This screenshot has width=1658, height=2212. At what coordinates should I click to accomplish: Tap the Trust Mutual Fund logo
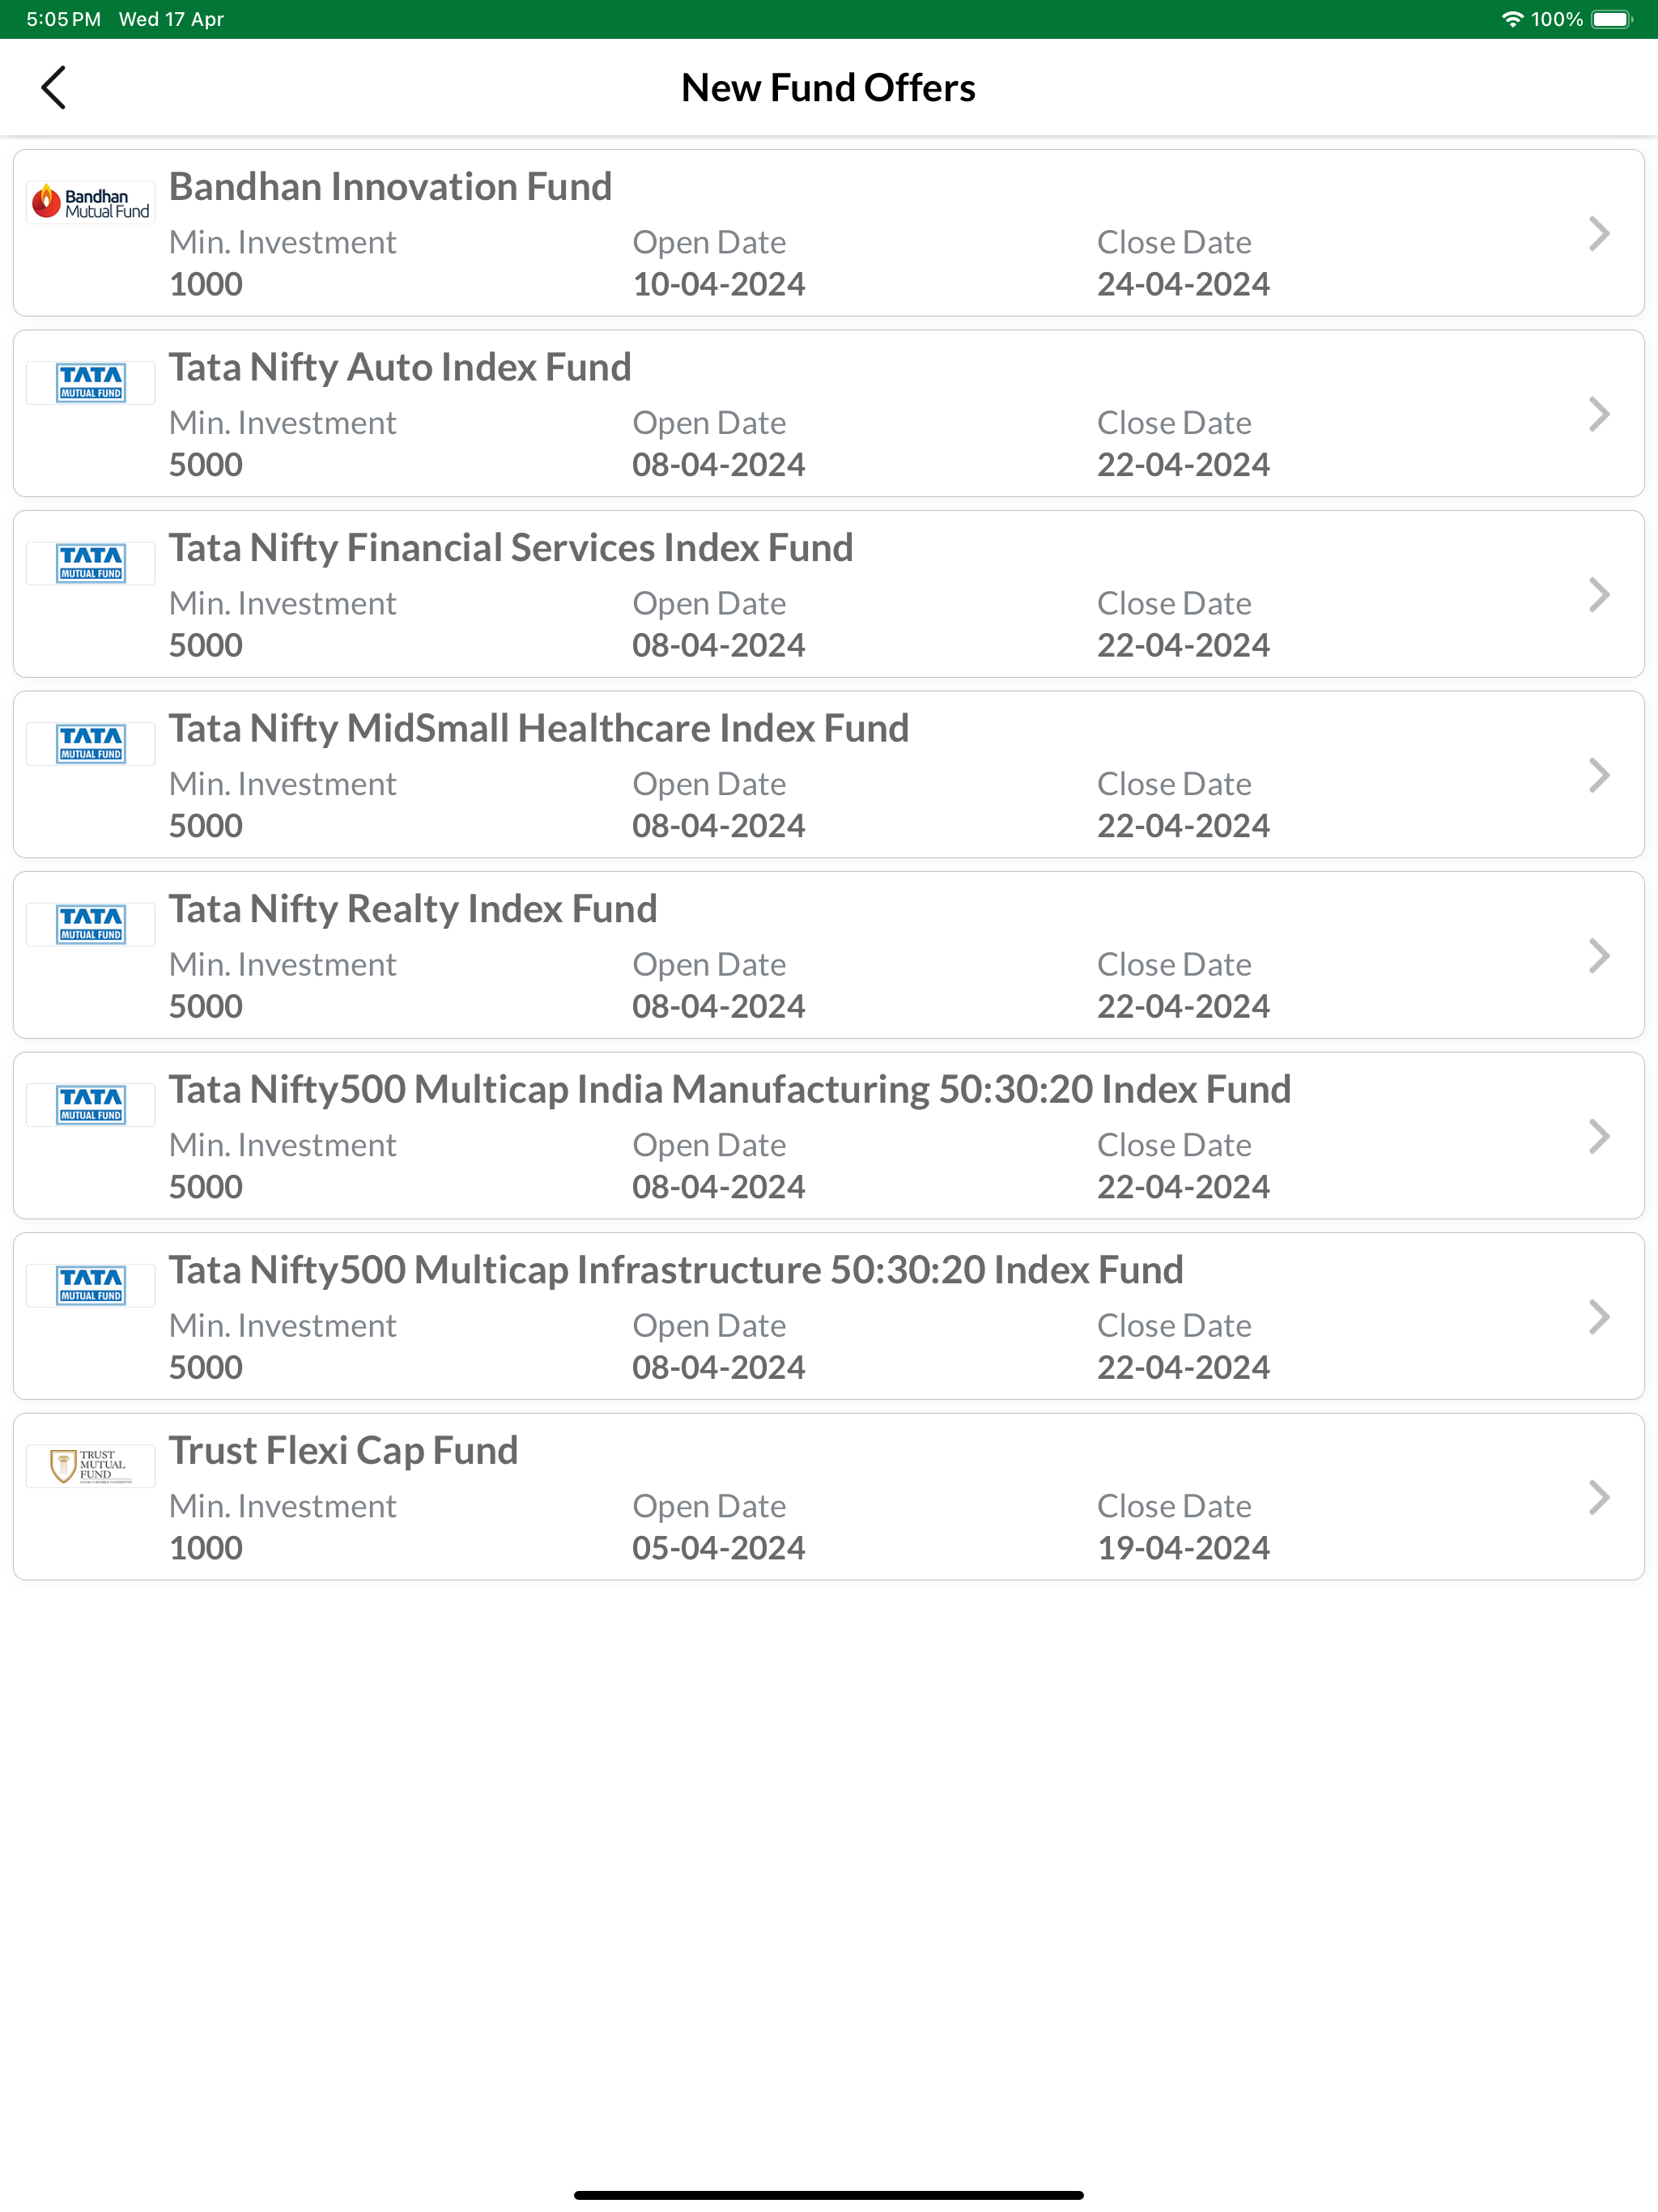[x=91, y=1466]
